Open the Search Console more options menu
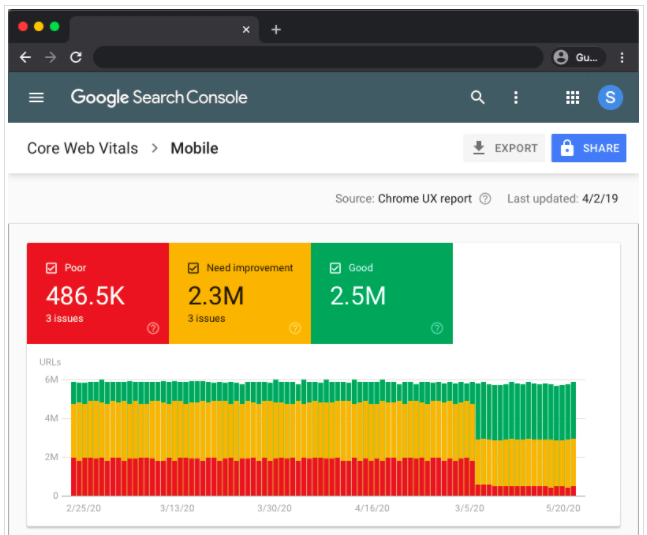The width and height of the screenshot is (647, 535). point(516,98)
